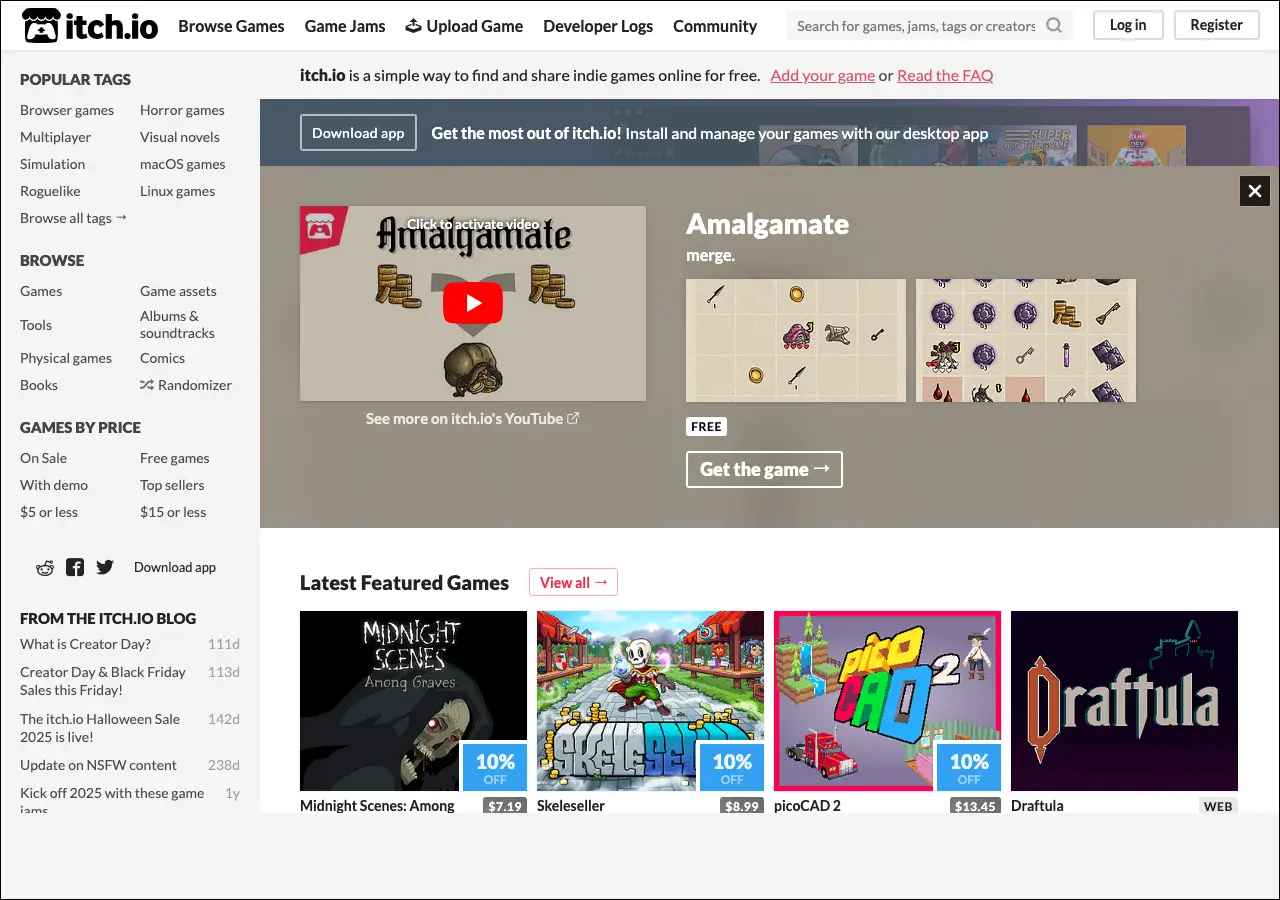
Task: Open the Upload Game page
Action: point(464,26)
